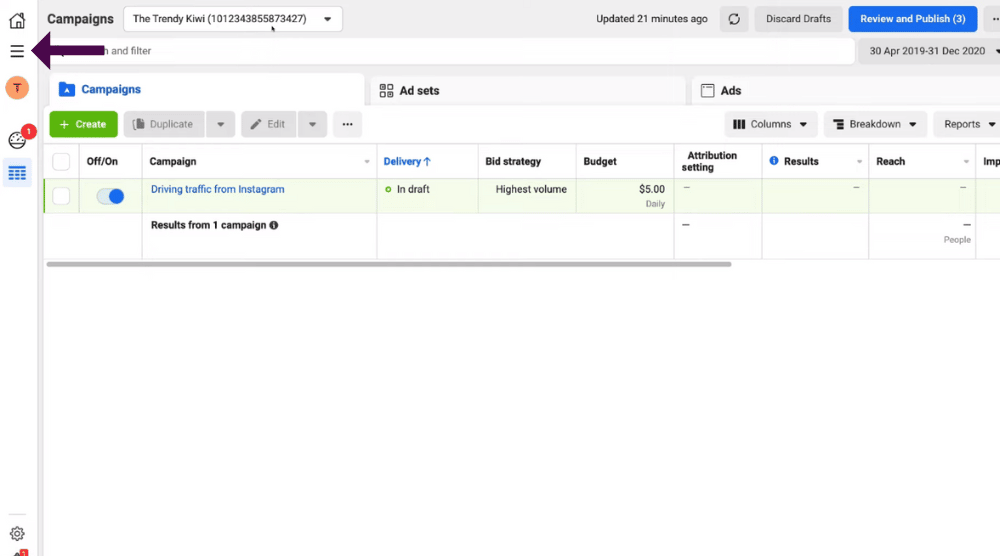This screenshot has width=1000, height=556.
Task: Open the cookie icon with notification badge
Action: (x=17, y=140)
